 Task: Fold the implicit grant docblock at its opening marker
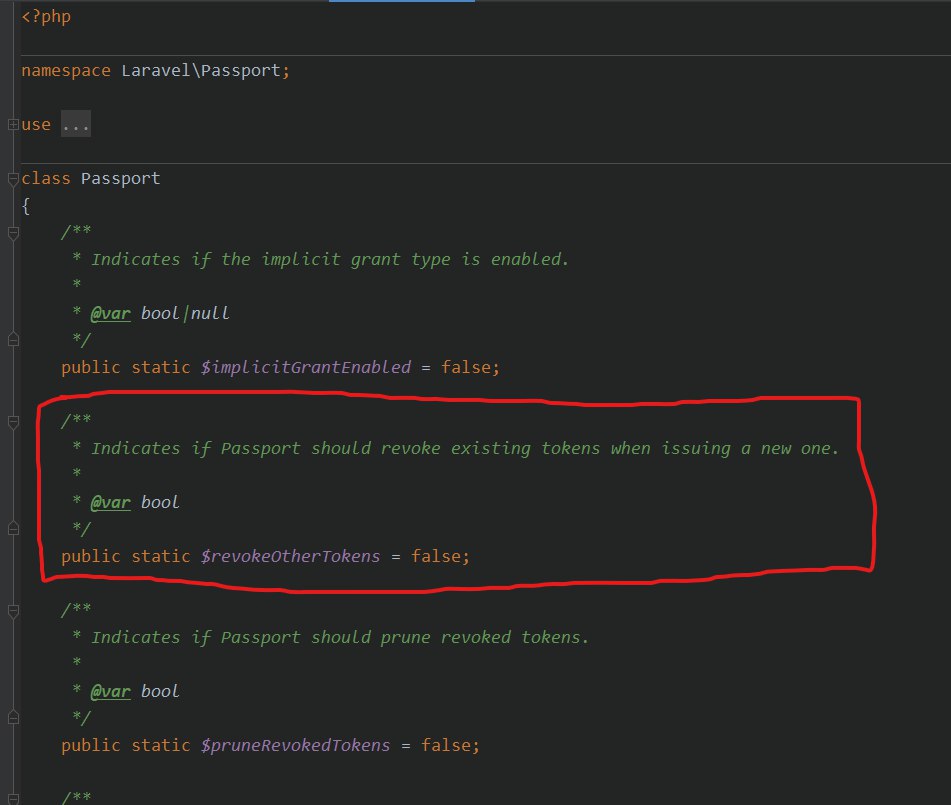coord(13,233)
